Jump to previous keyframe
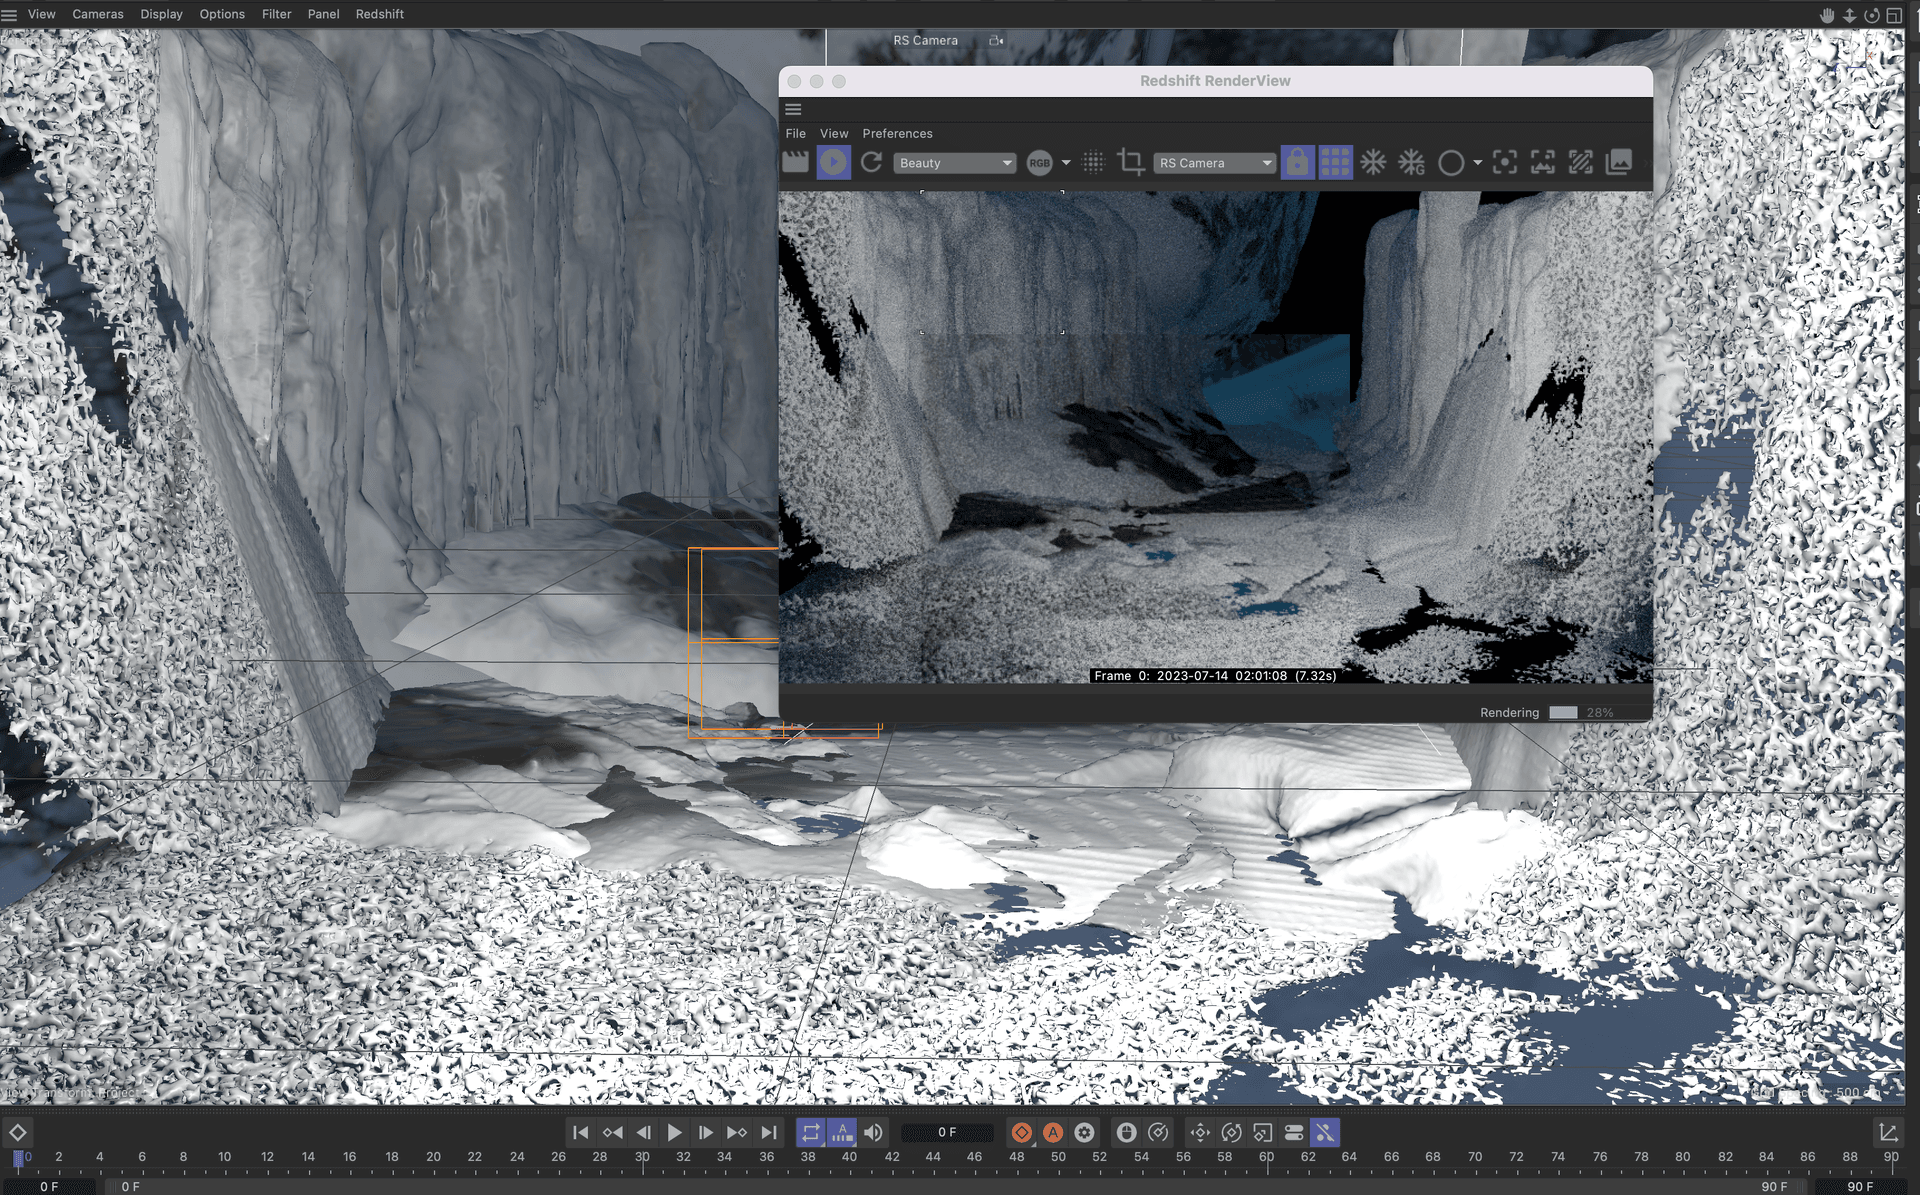The height and width of the screenshot is (1195, 1920). 612,1132
